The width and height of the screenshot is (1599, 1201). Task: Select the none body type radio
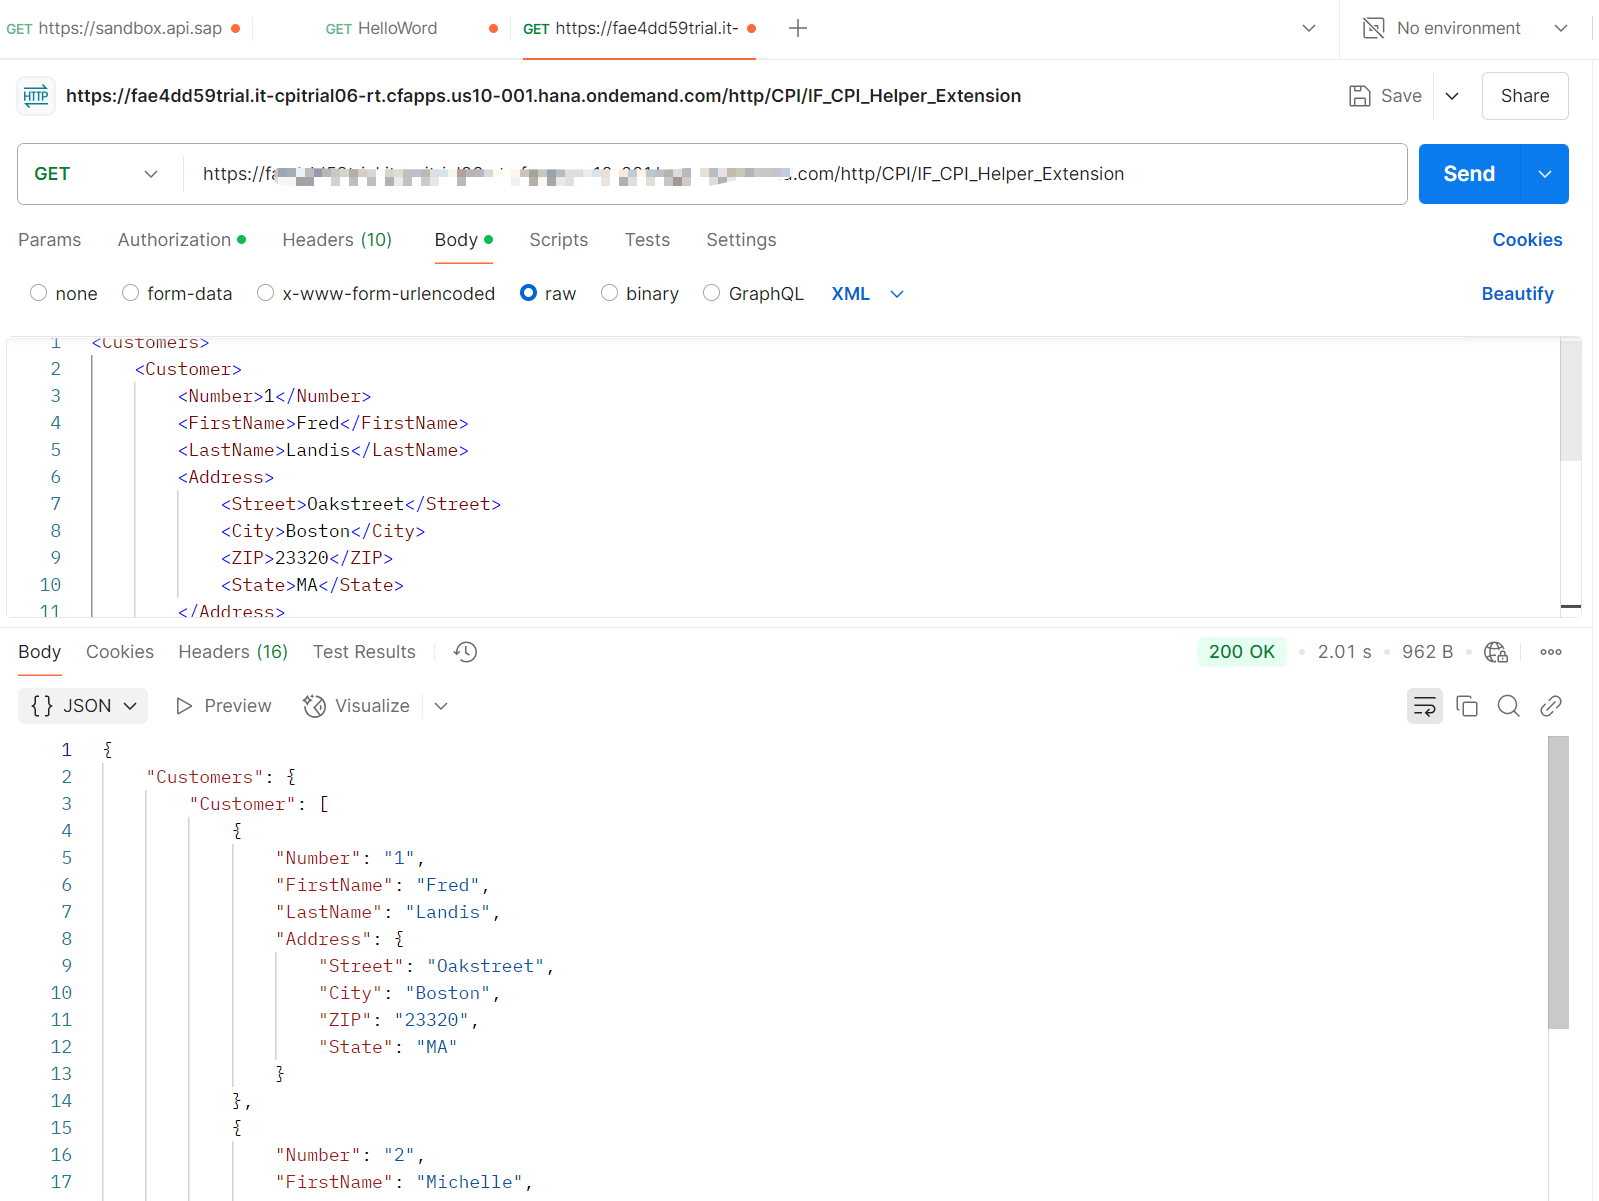pos(39,293)
